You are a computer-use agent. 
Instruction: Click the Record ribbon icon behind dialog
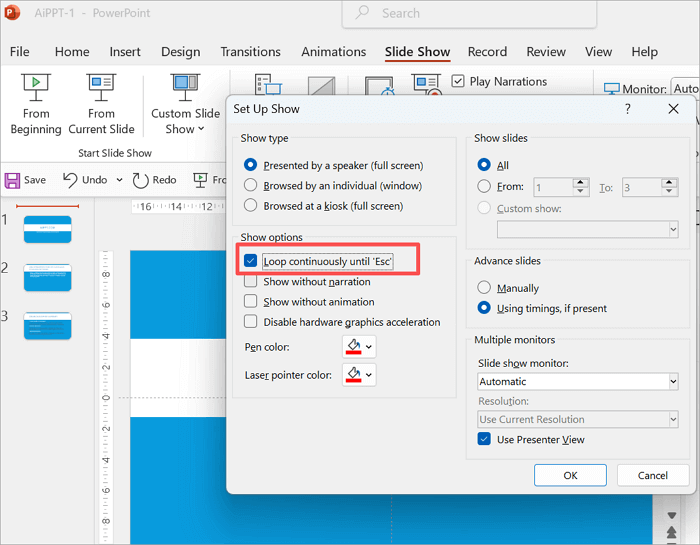pos(427,85)
